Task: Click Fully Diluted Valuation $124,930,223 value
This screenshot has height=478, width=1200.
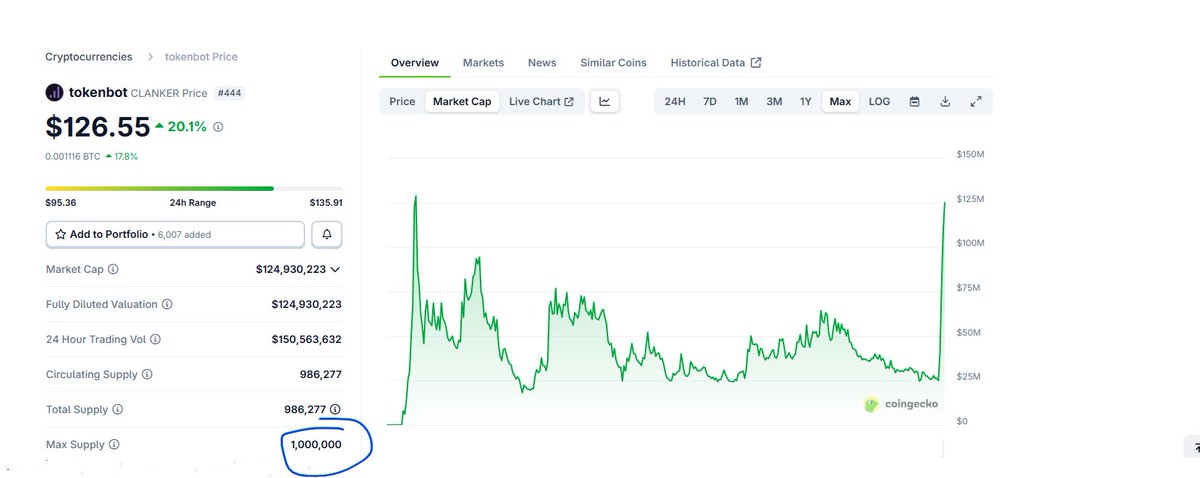Action: pyautogui.click(x=306, y=304)
